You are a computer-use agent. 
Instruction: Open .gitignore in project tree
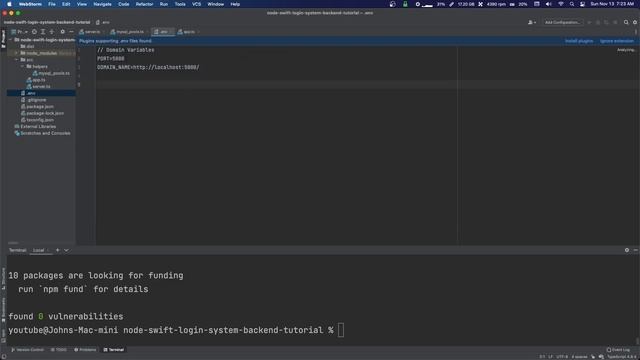coord(33,100)
